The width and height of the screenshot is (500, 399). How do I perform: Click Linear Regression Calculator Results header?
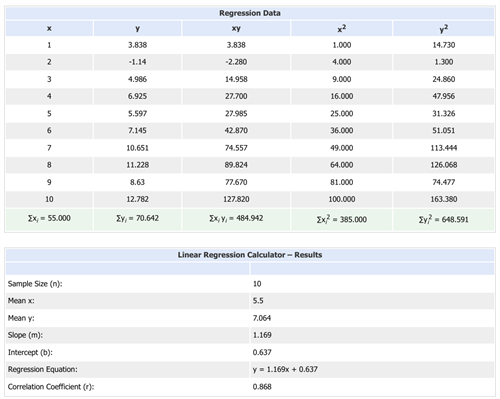pyautogui.click(x=250, y=255)
